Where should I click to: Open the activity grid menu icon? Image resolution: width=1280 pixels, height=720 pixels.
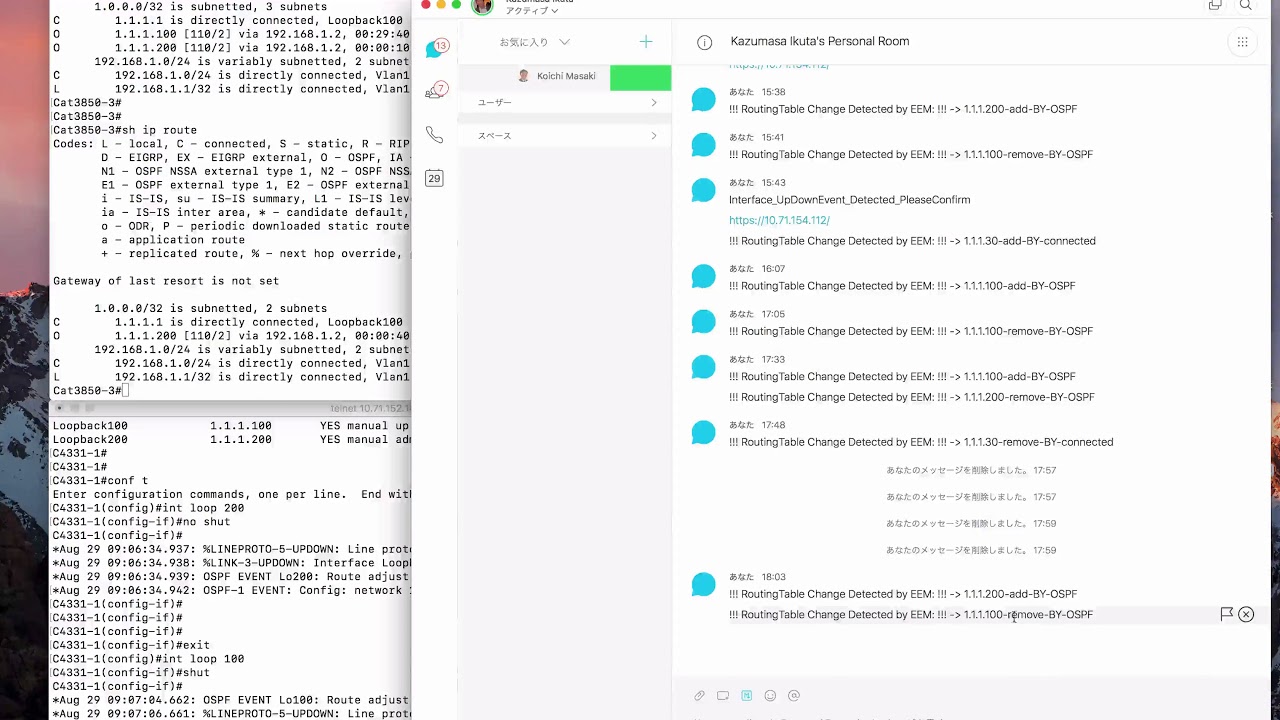[x=1242, y=42]
